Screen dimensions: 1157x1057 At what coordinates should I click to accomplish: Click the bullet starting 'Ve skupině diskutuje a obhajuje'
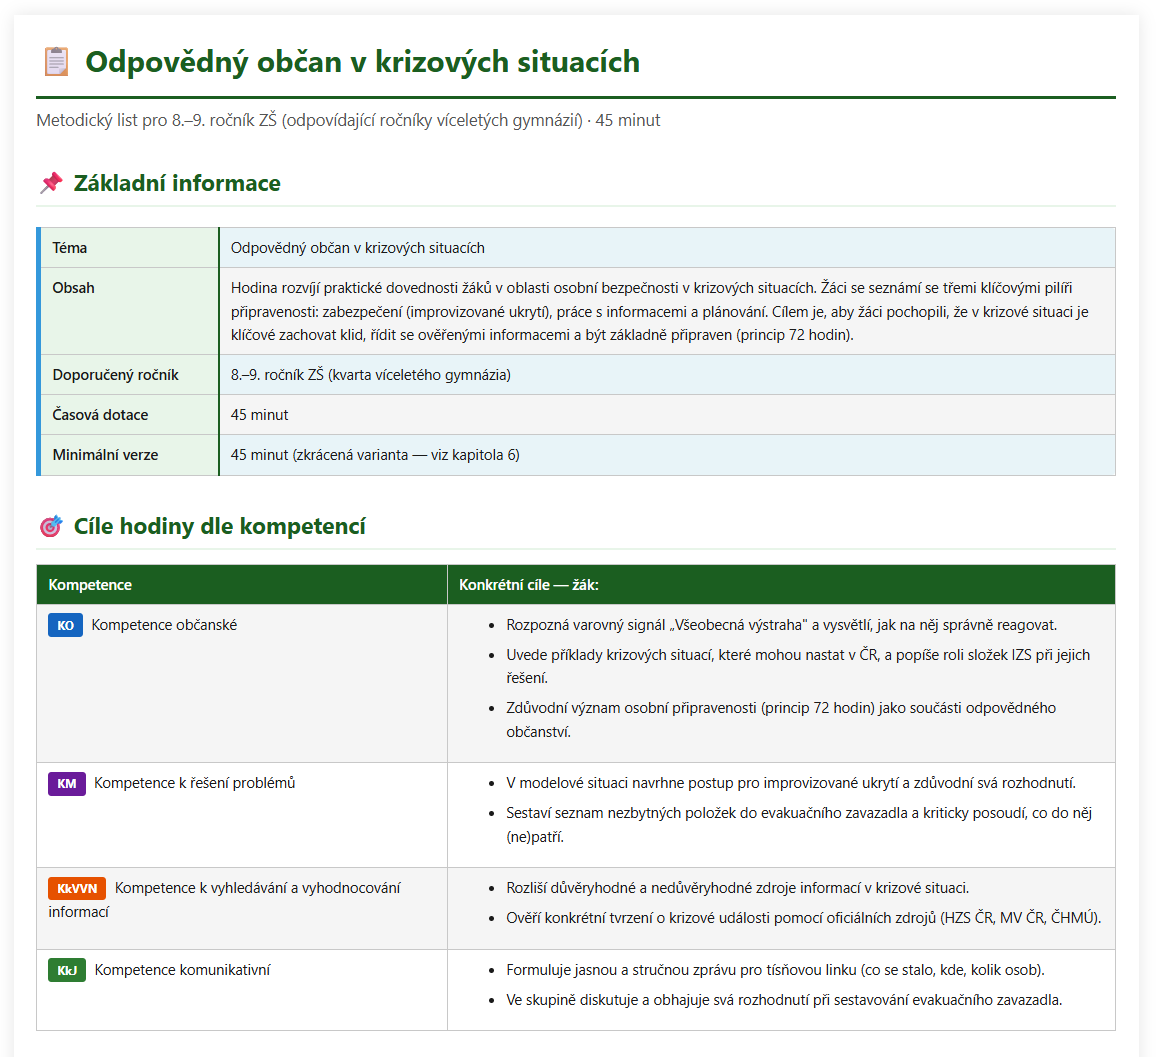(x=784, y=1000)
